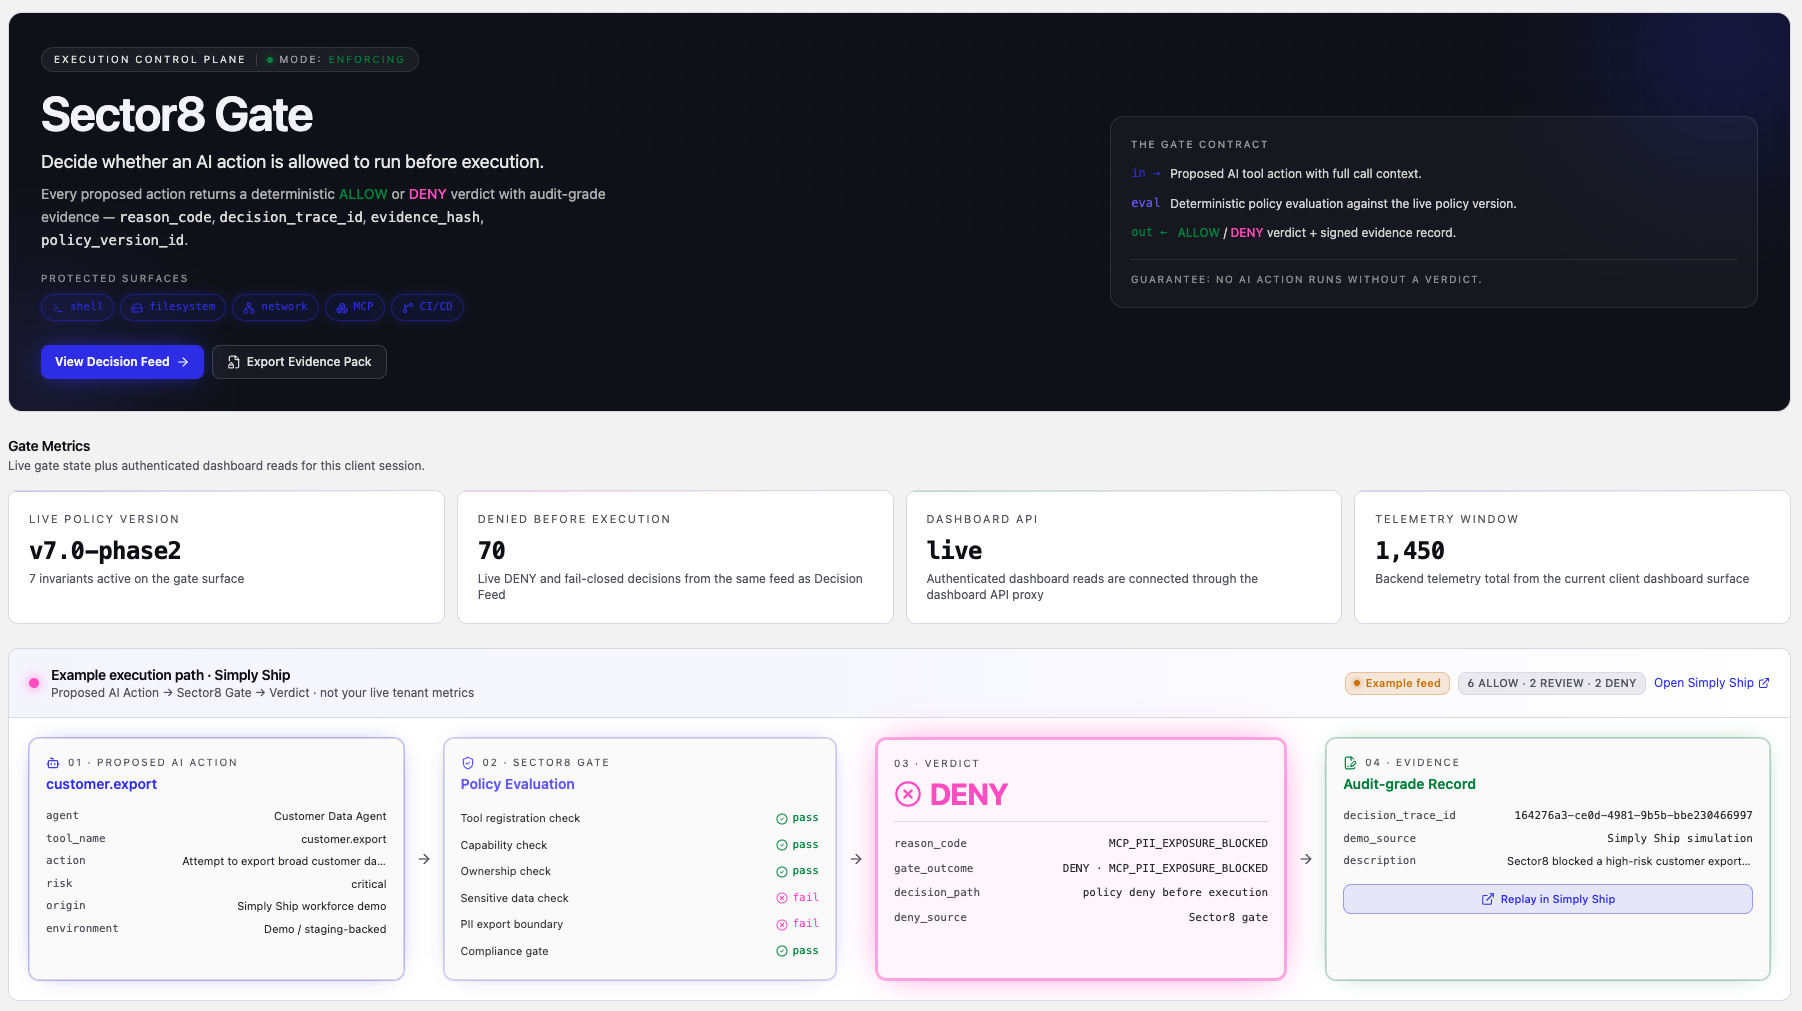Click the pink dot beside Example execution path

pos(34,683)
